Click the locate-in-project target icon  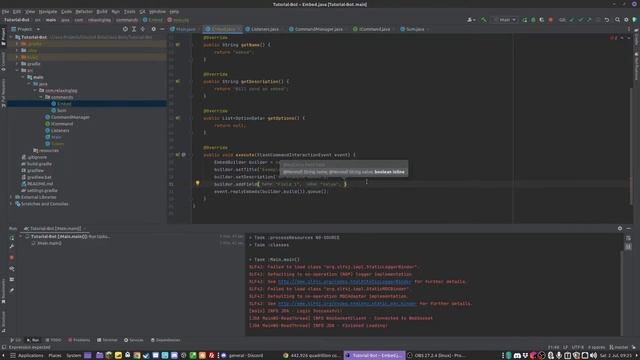125,29
